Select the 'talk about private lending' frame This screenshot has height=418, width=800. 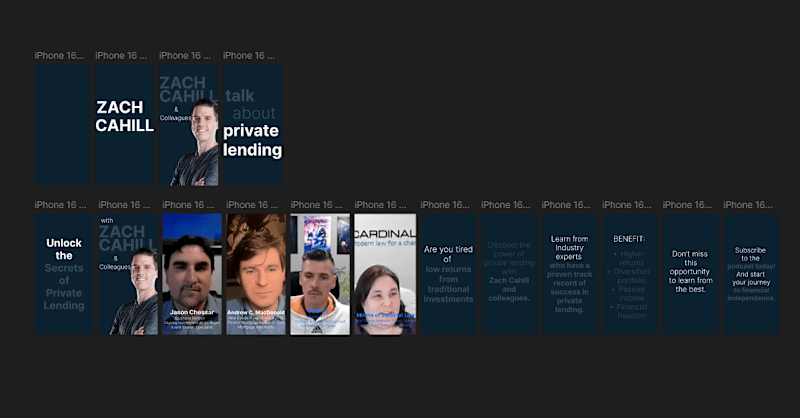[x=253, y=125]
